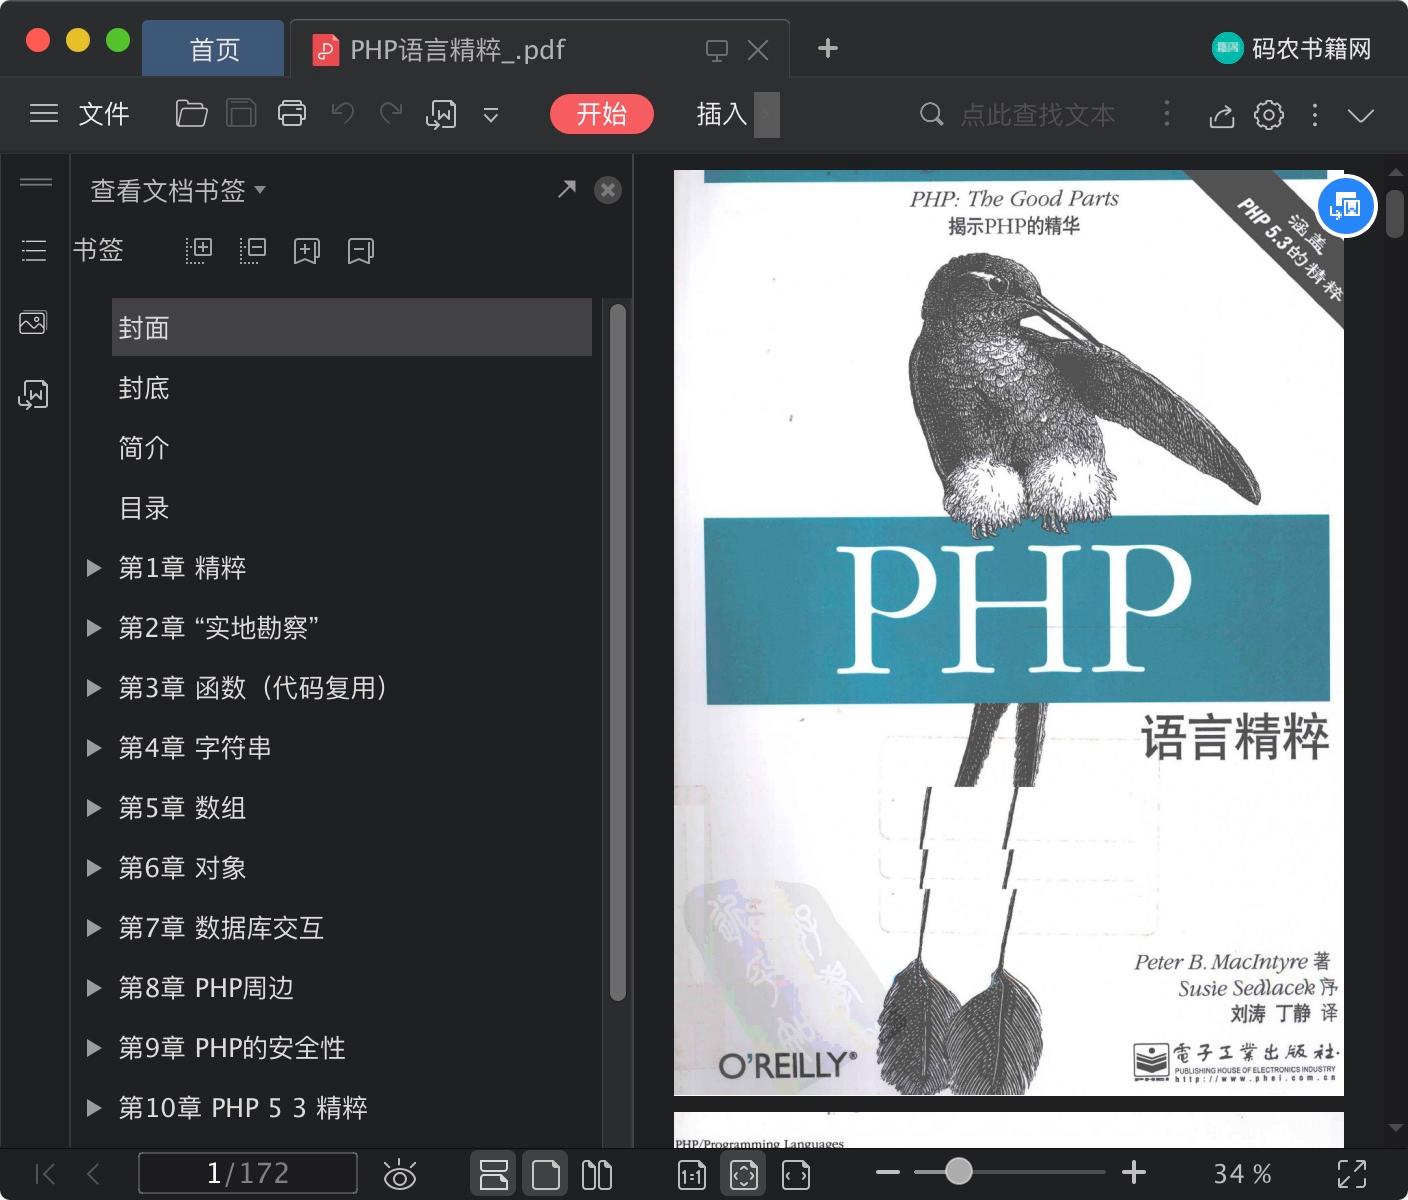
Task: Click the page number field 1/172
Action: click(x=248, y=1173)
